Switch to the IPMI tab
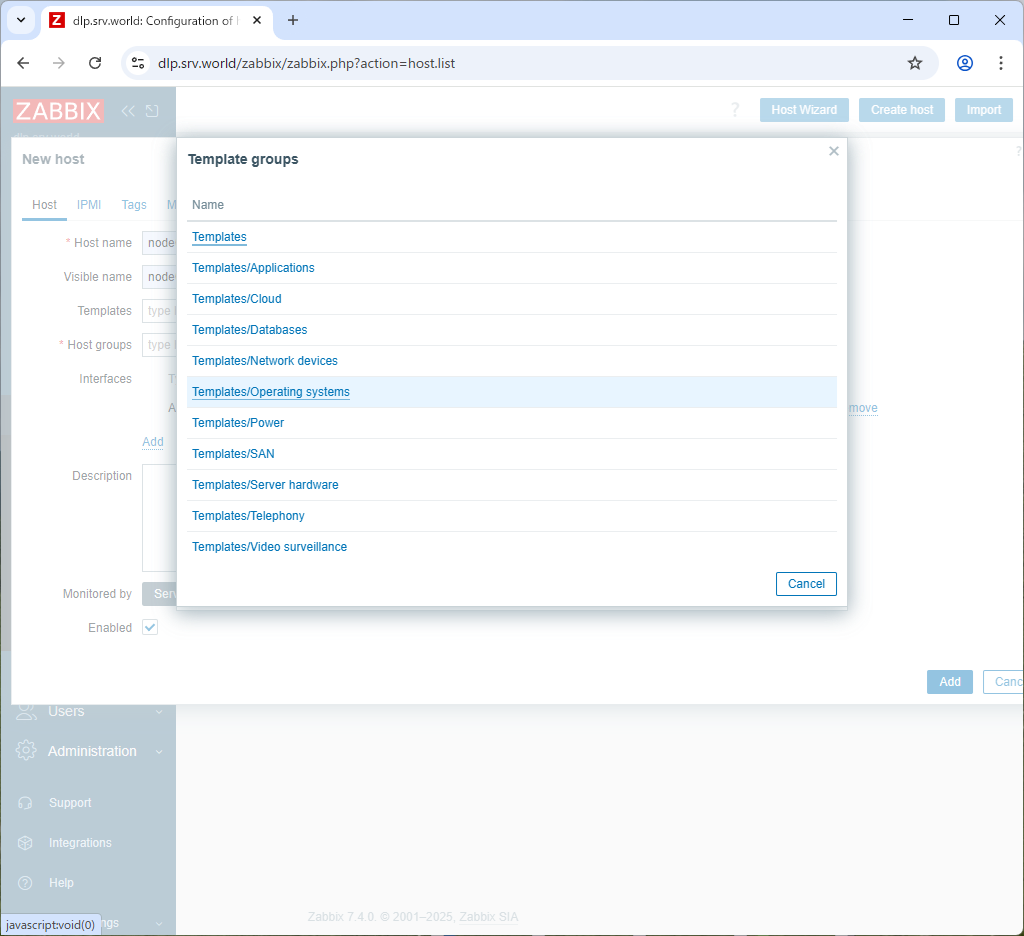The width and height of the screenshot is (1024, 936). pyautogui.click(x=88, y=205)
